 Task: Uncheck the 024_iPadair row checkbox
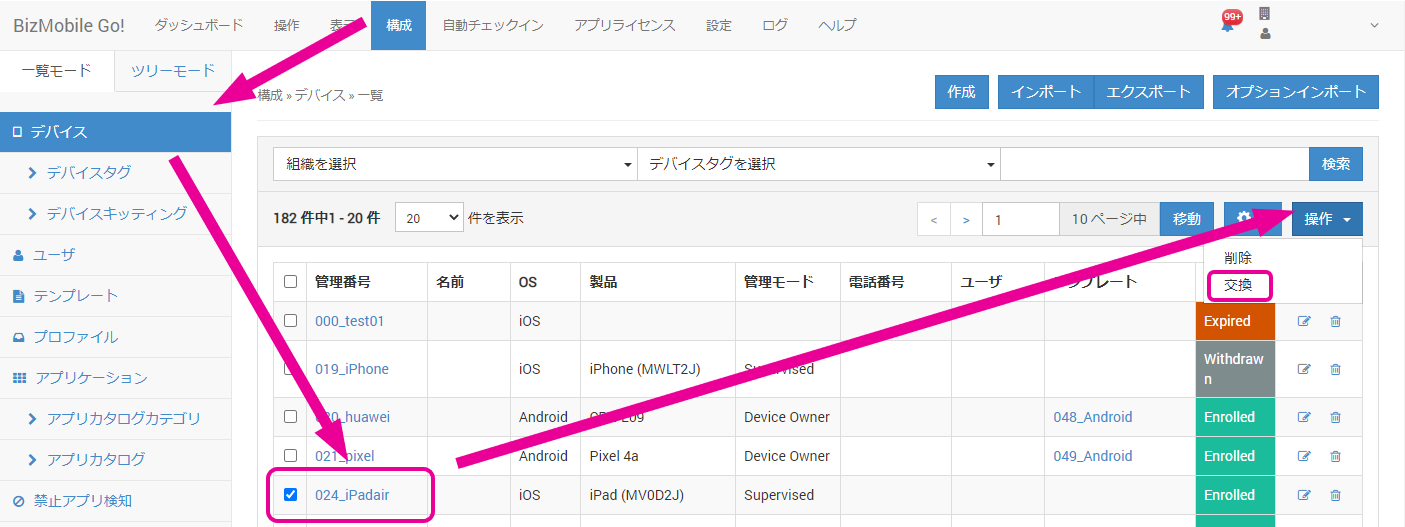[291, 495]
